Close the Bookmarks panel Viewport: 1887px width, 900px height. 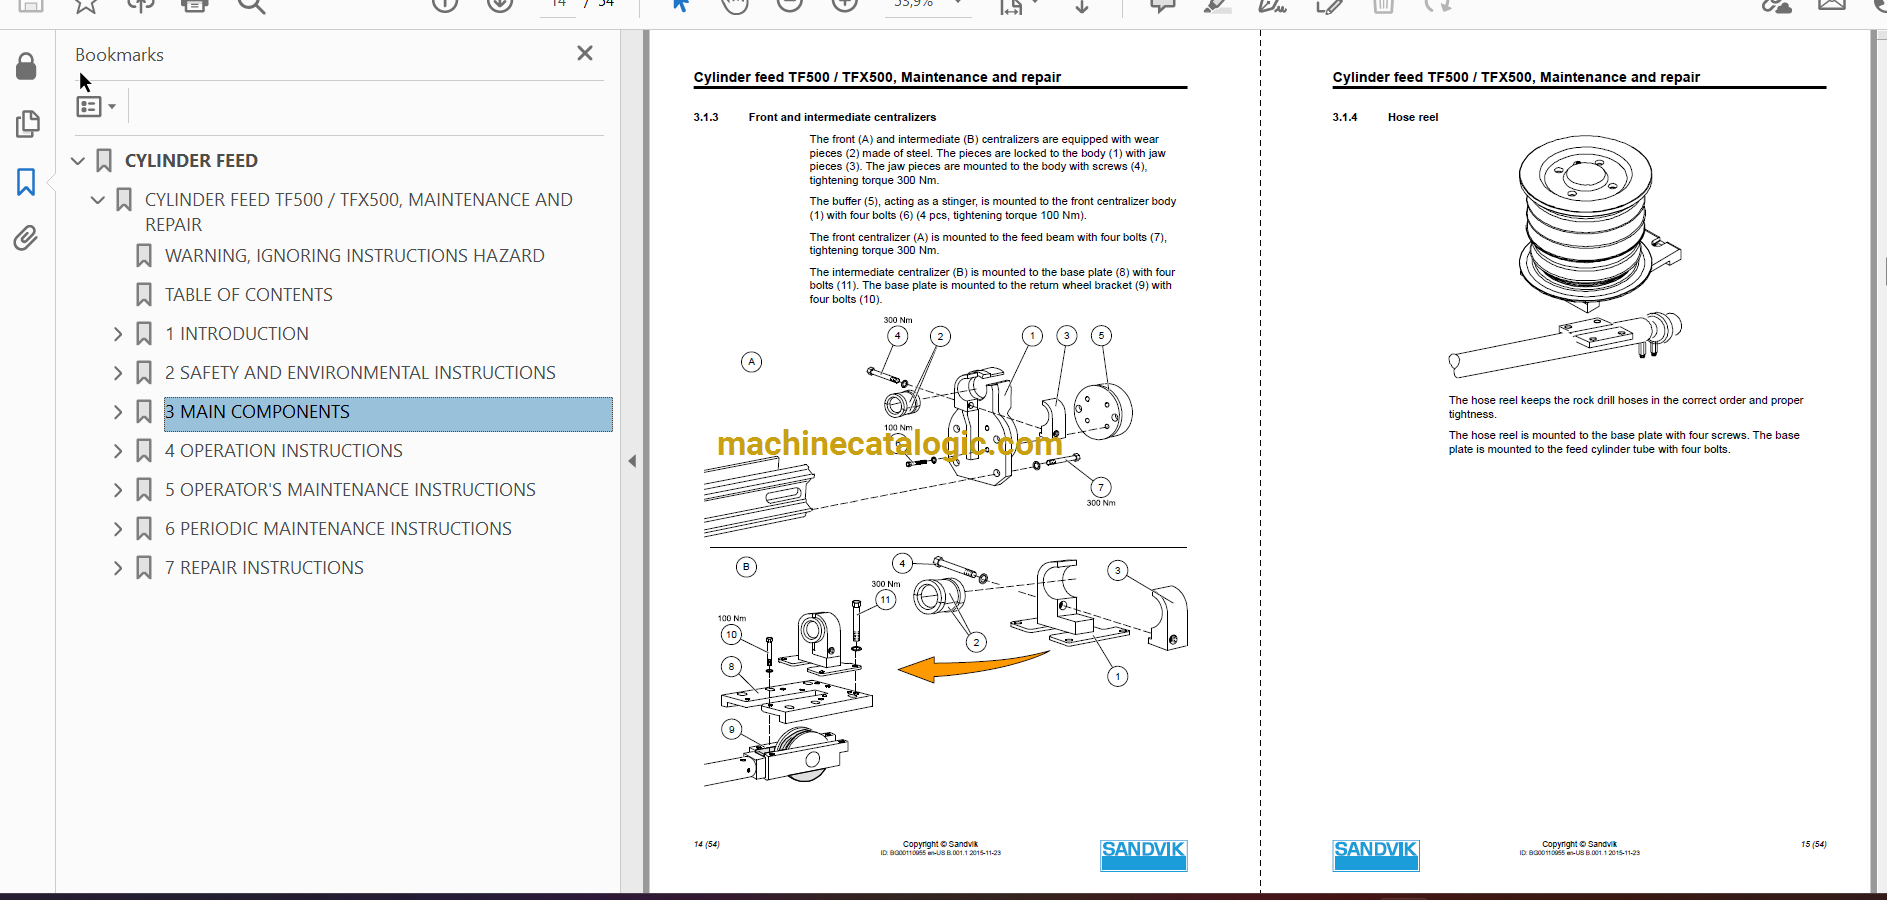[585, 53]
